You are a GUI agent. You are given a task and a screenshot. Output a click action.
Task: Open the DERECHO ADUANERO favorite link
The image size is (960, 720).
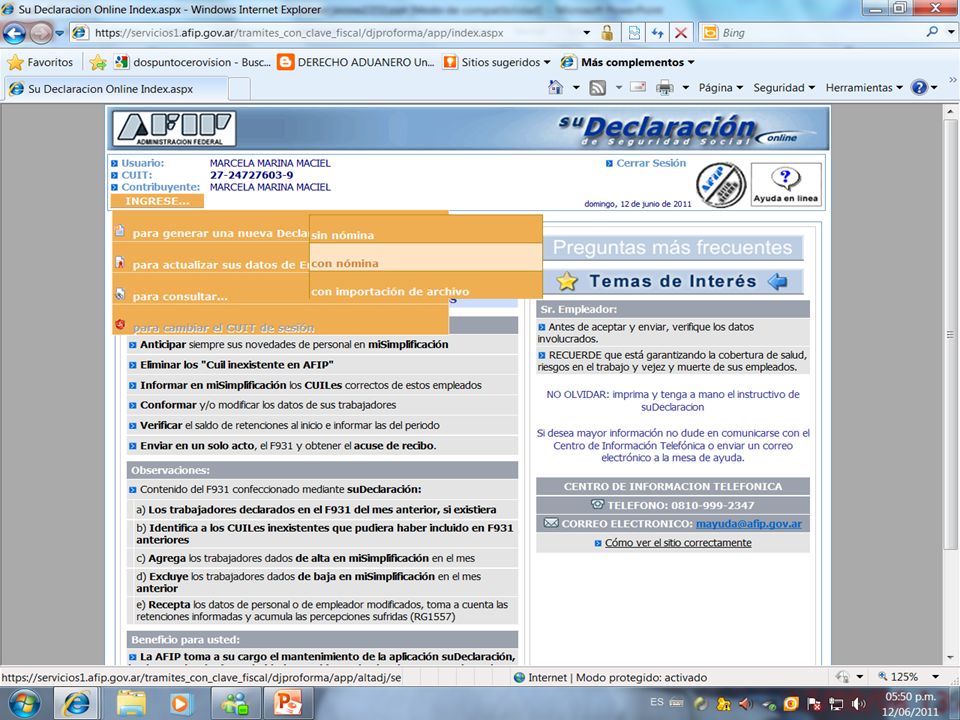click(356, 62)
